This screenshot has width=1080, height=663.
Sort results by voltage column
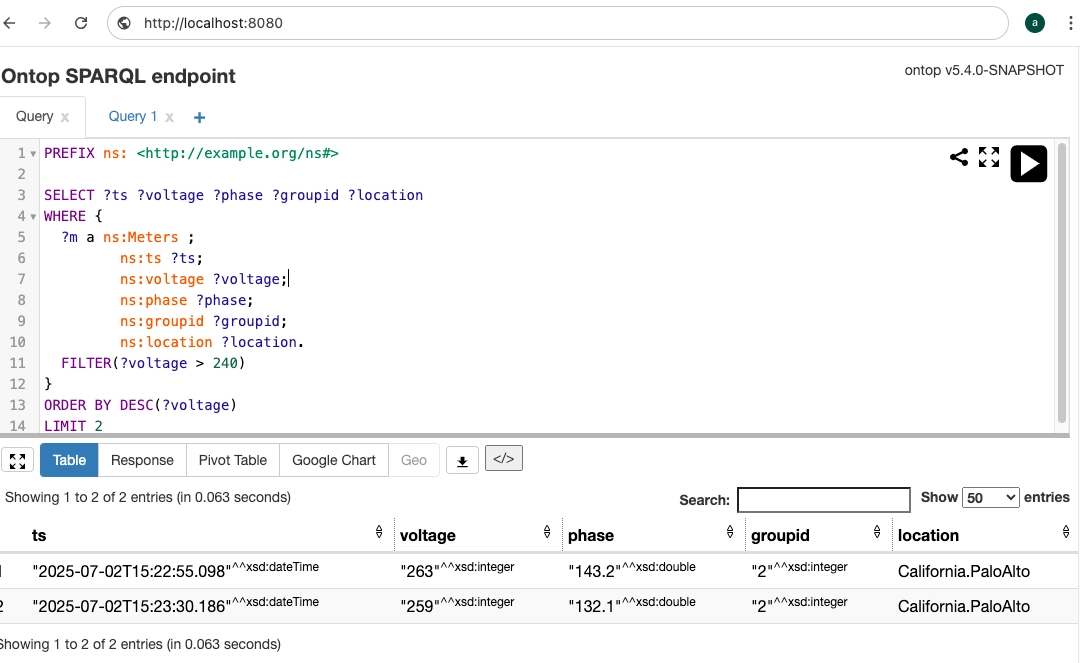tap(547, 533)
